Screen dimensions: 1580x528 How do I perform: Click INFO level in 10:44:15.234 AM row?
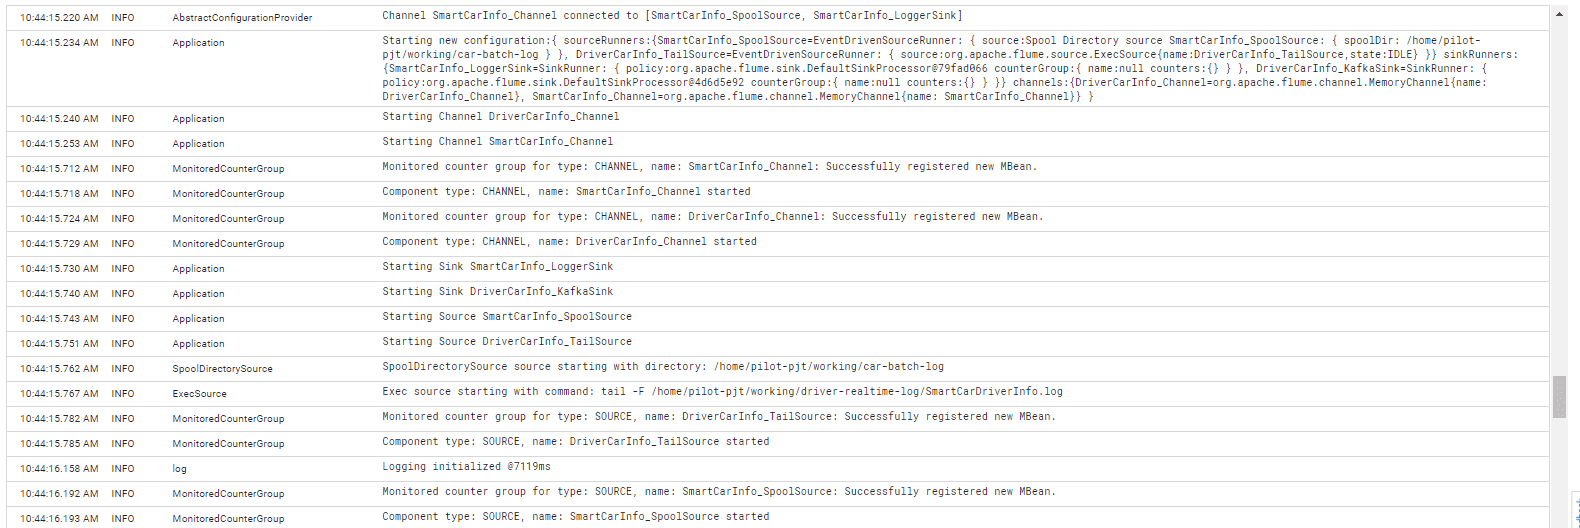(123, 43)
